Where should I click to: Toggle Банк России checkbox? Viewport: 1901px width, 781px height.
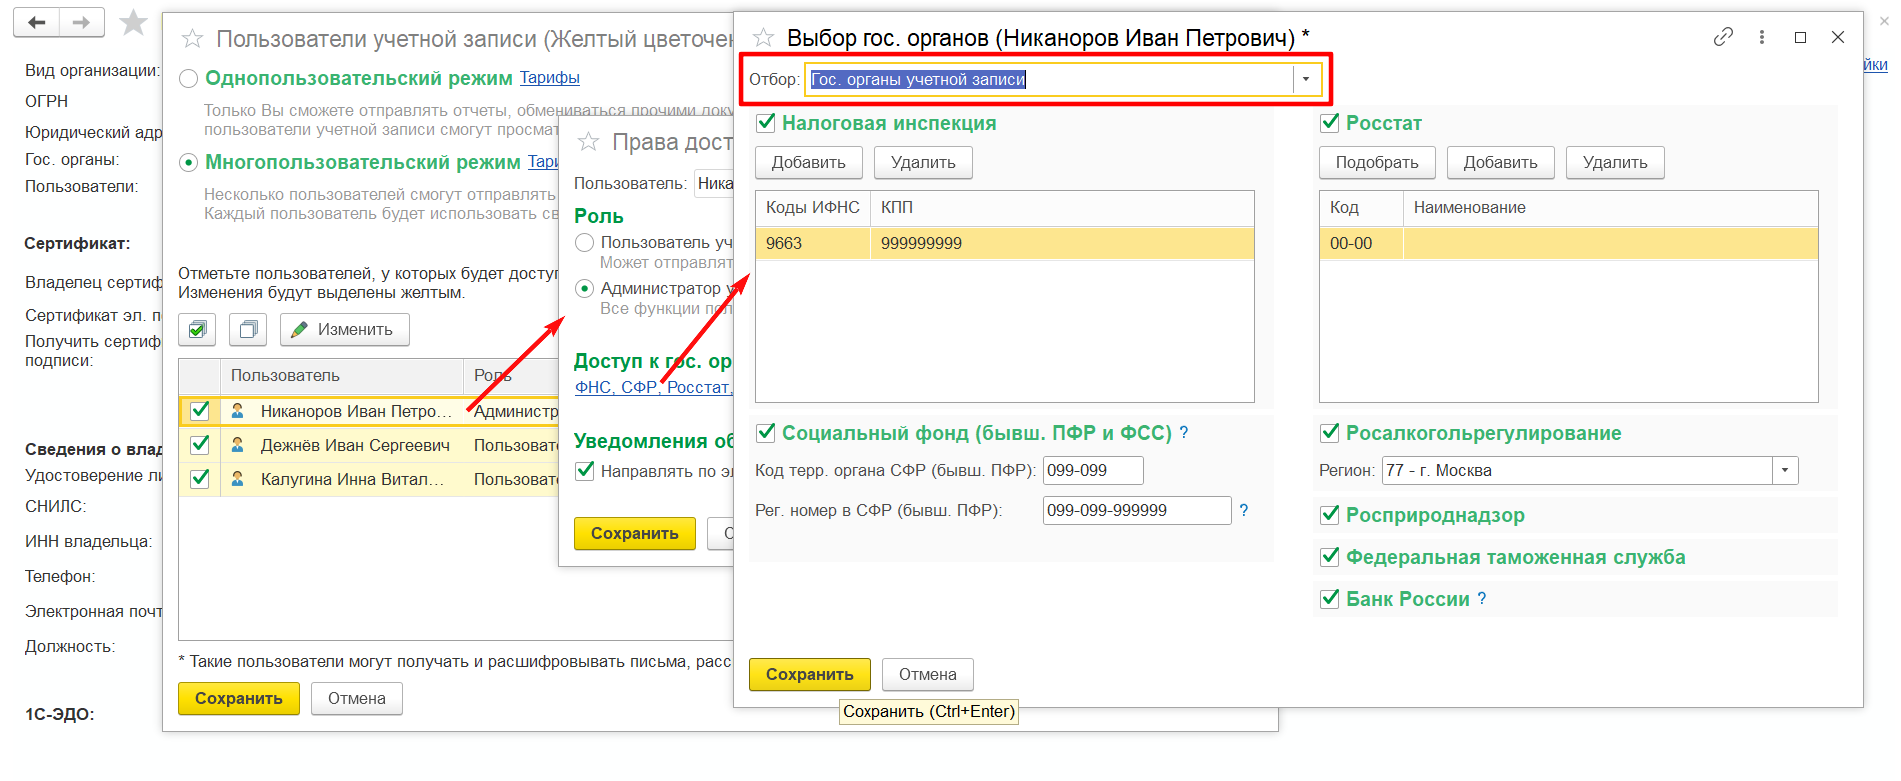tap(1330, 599)
